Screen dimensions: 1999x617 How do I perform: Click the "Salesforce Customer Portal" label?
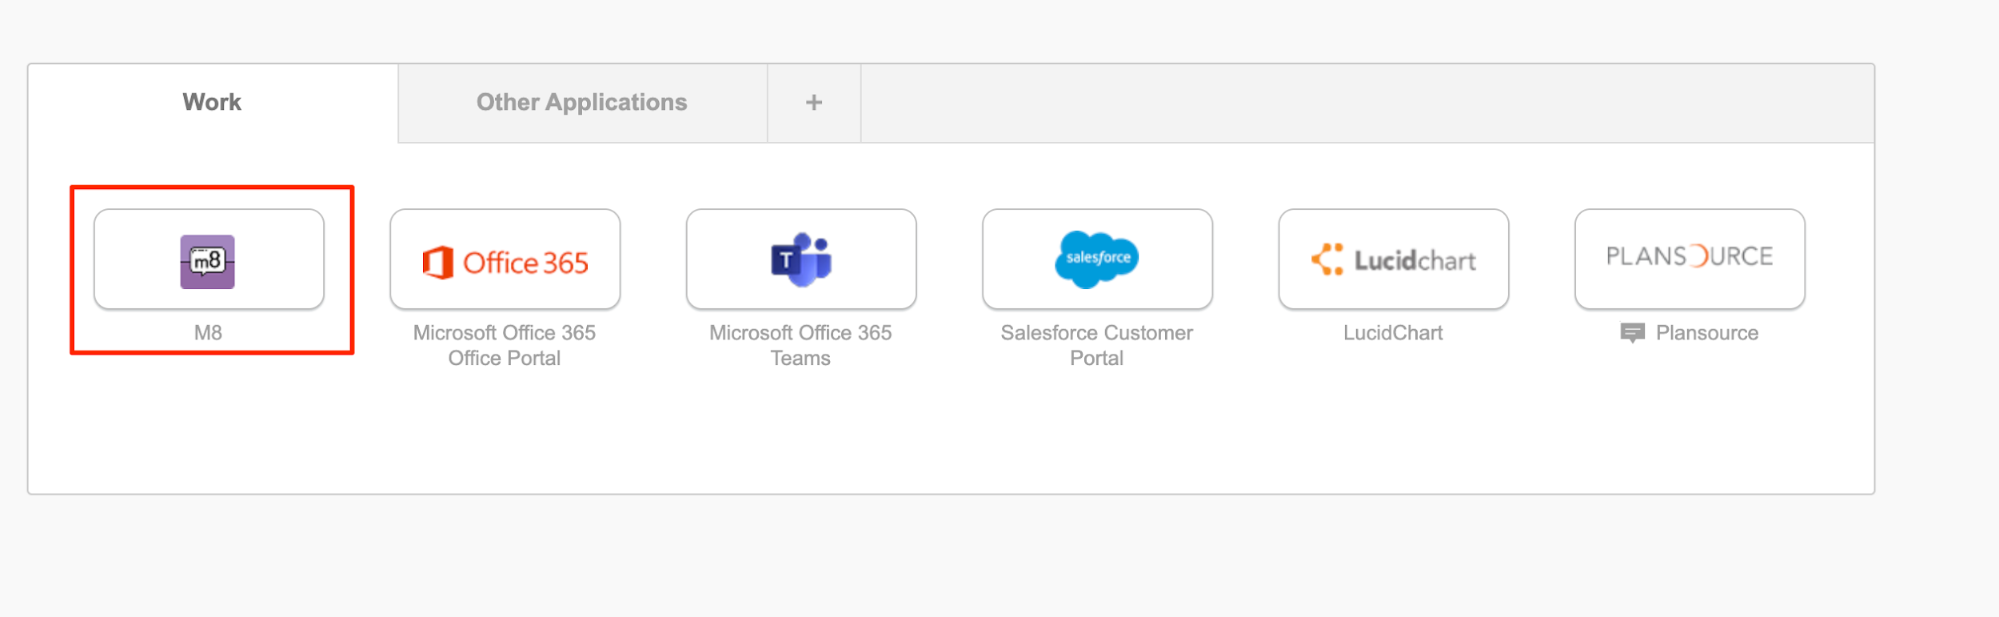pyautogui.click(x=1097, y=345)
